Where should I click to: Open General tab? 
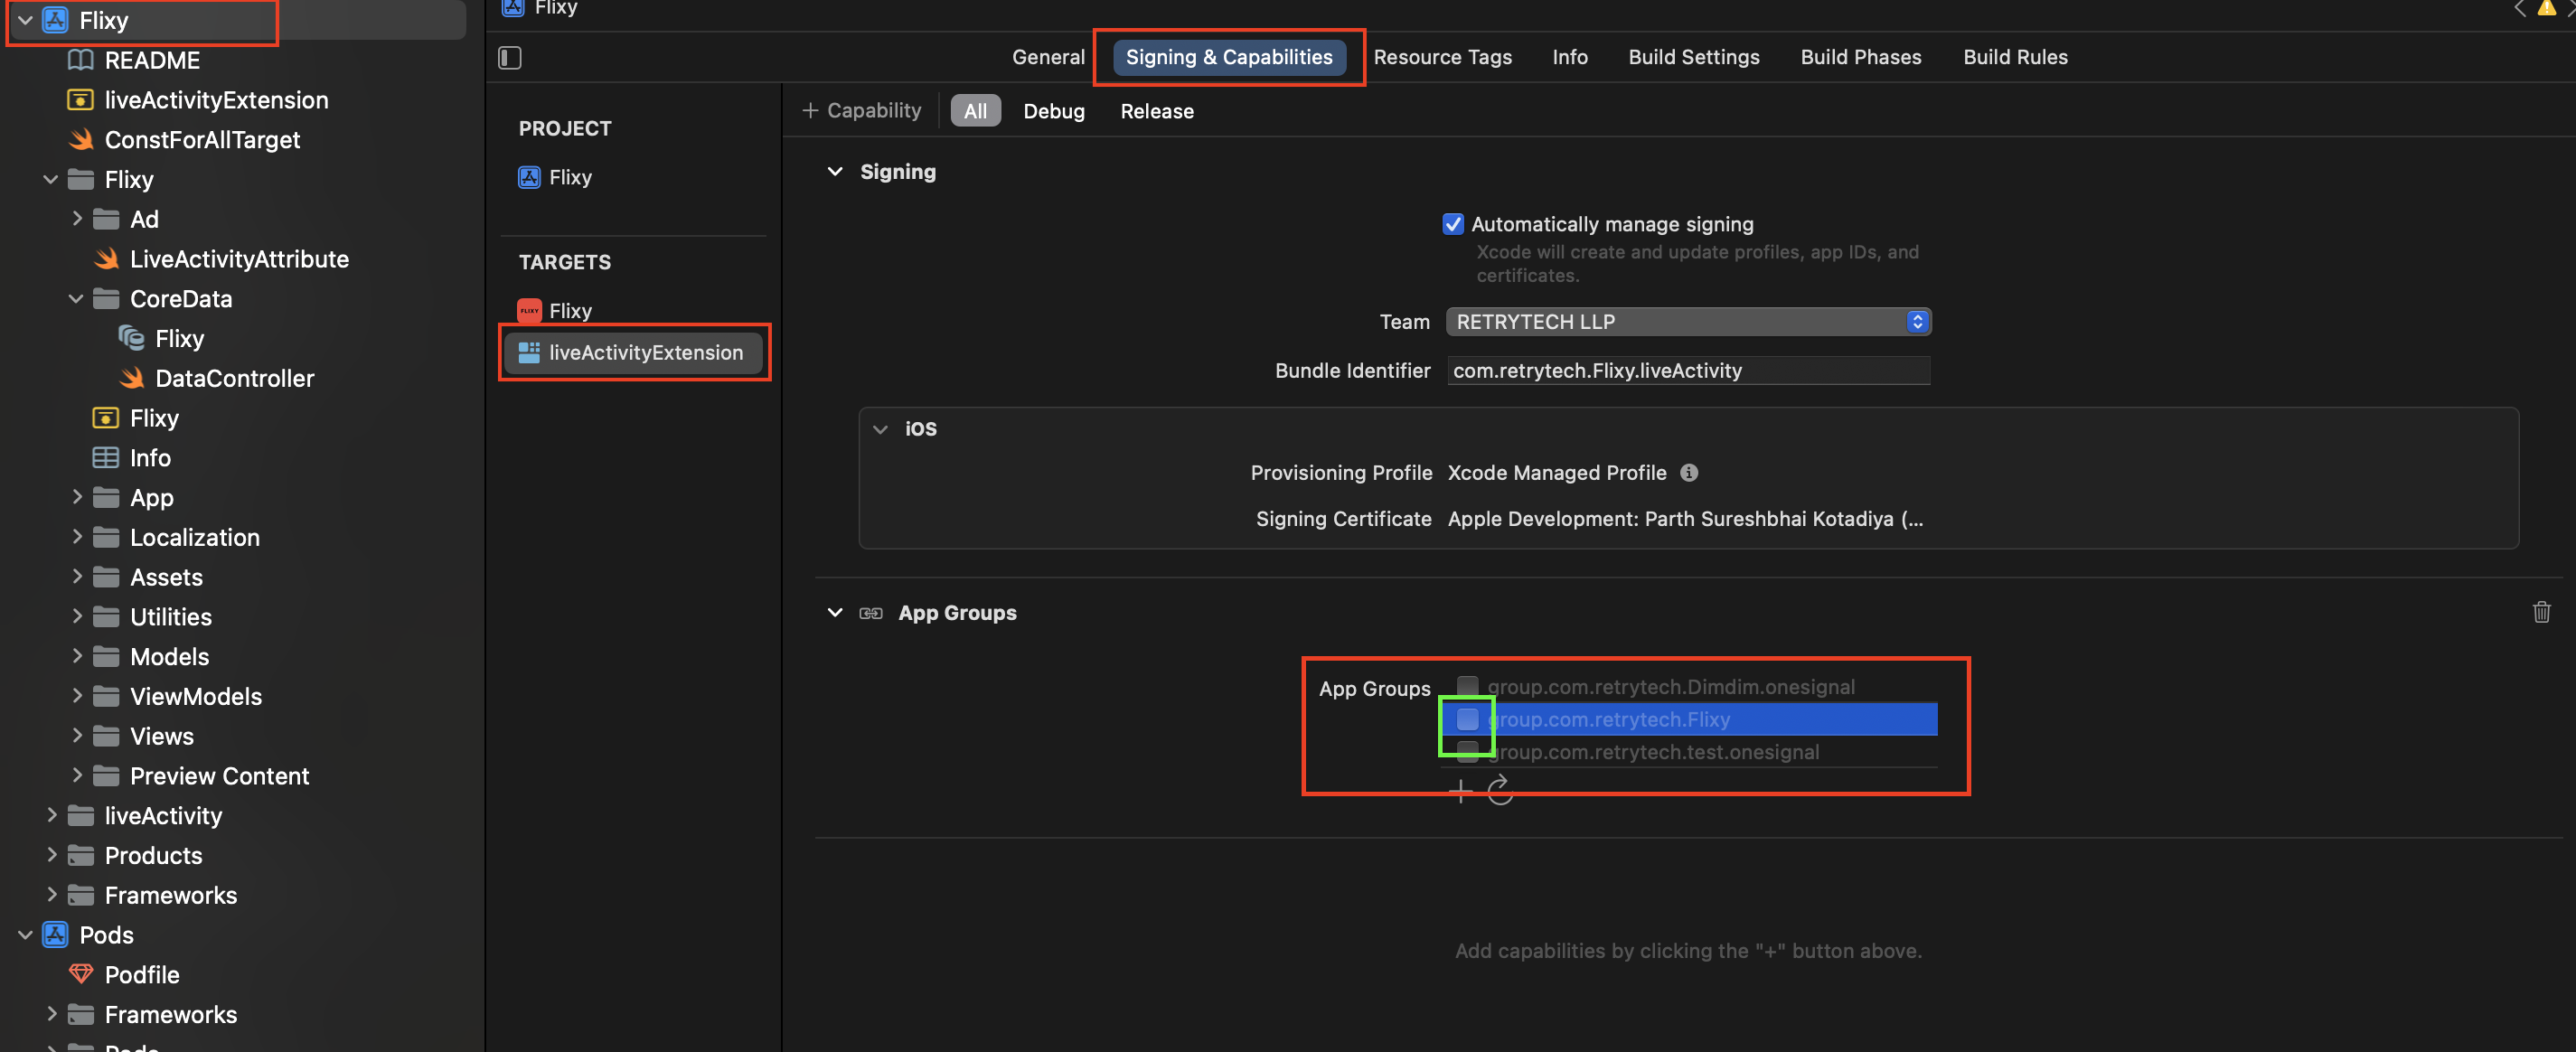[1047, 57]
